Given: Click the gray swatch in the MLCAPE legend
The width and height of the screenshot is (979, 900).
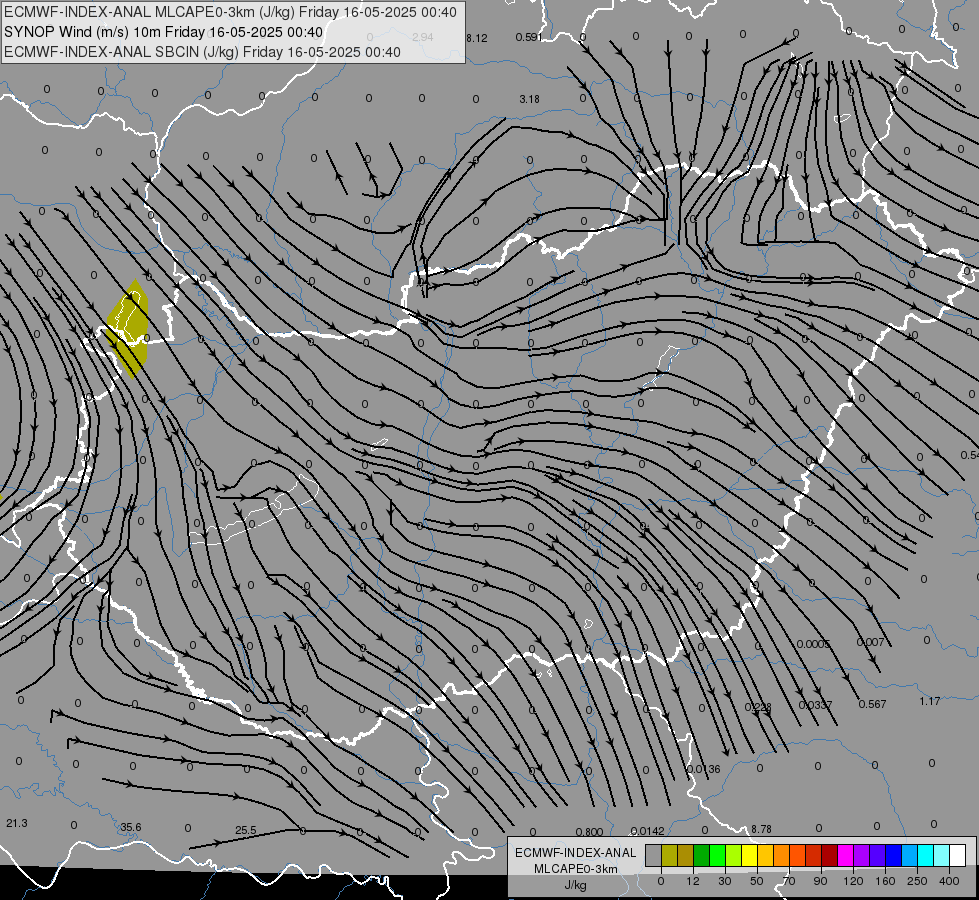Looking at the screenshot, I should (x=653, y=855).
